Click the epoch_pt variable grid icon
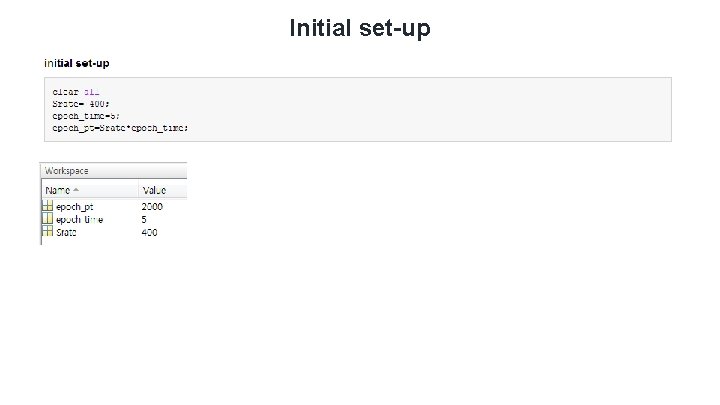The image size is (720, 405). point(47,206)
